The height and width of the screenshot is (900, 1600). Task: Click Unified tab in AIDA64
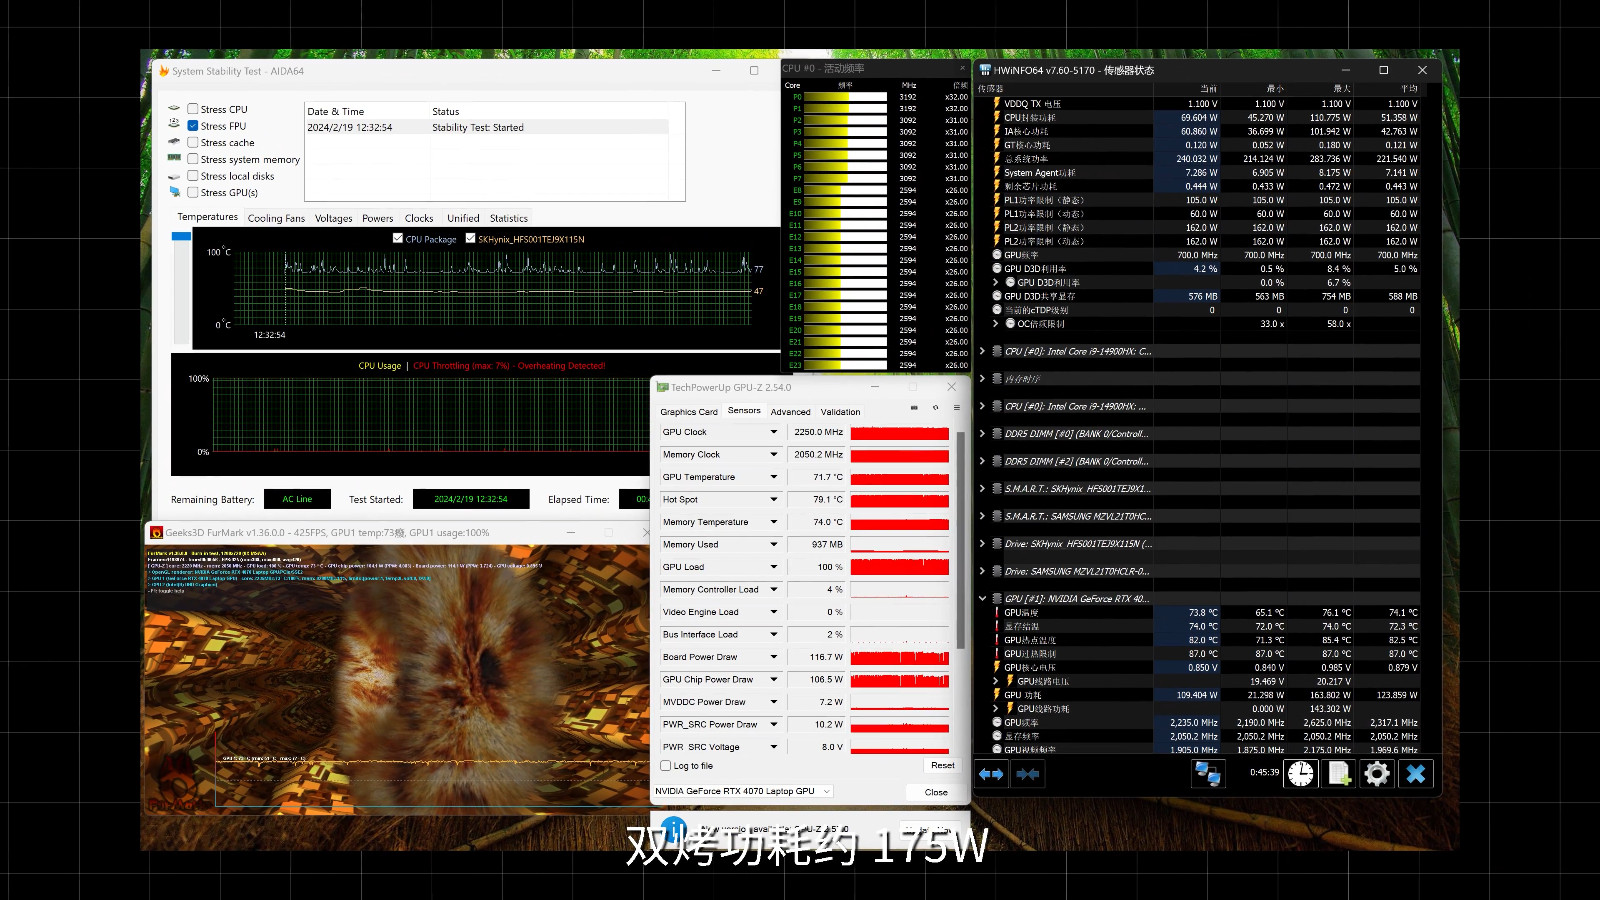(463, 218)
